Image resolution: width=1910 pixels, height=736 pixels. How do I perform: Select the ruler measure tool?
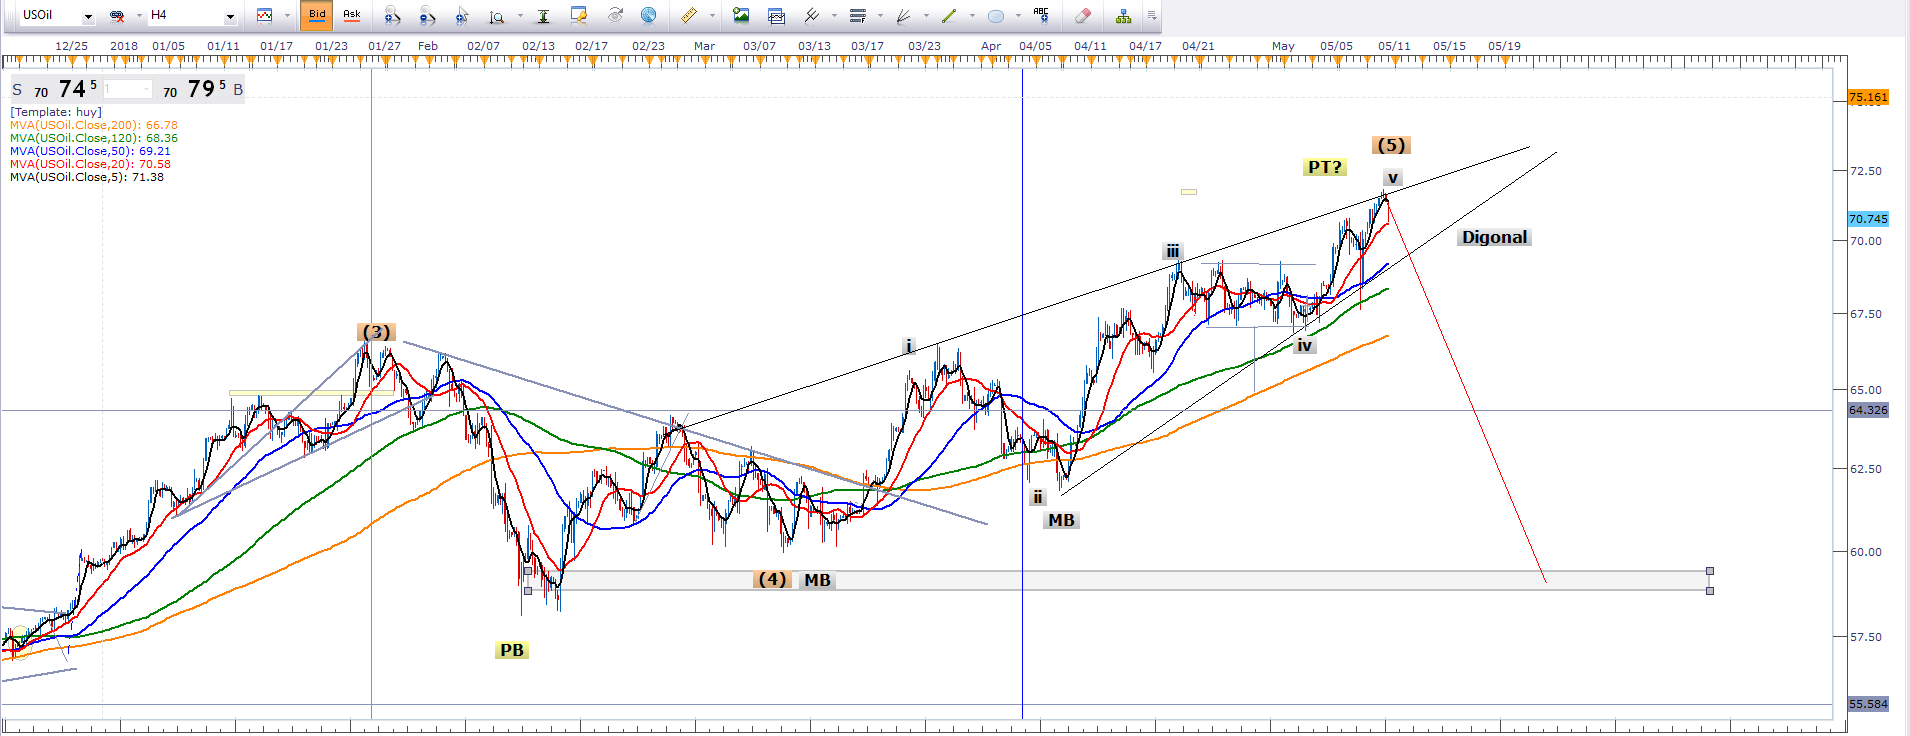tap(689, 15)
